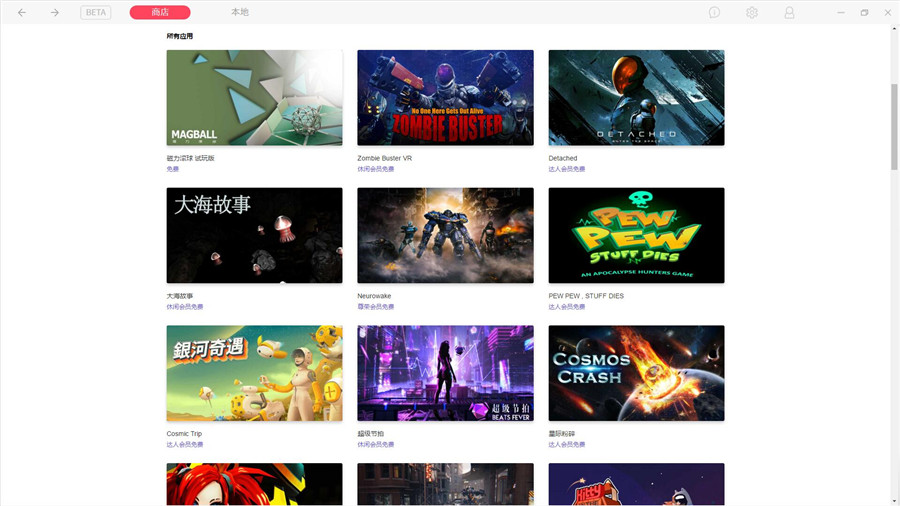This screenshot has width=900, height=506.
Task: Switch to the 商店 store tab
Action: click(160, 12)
